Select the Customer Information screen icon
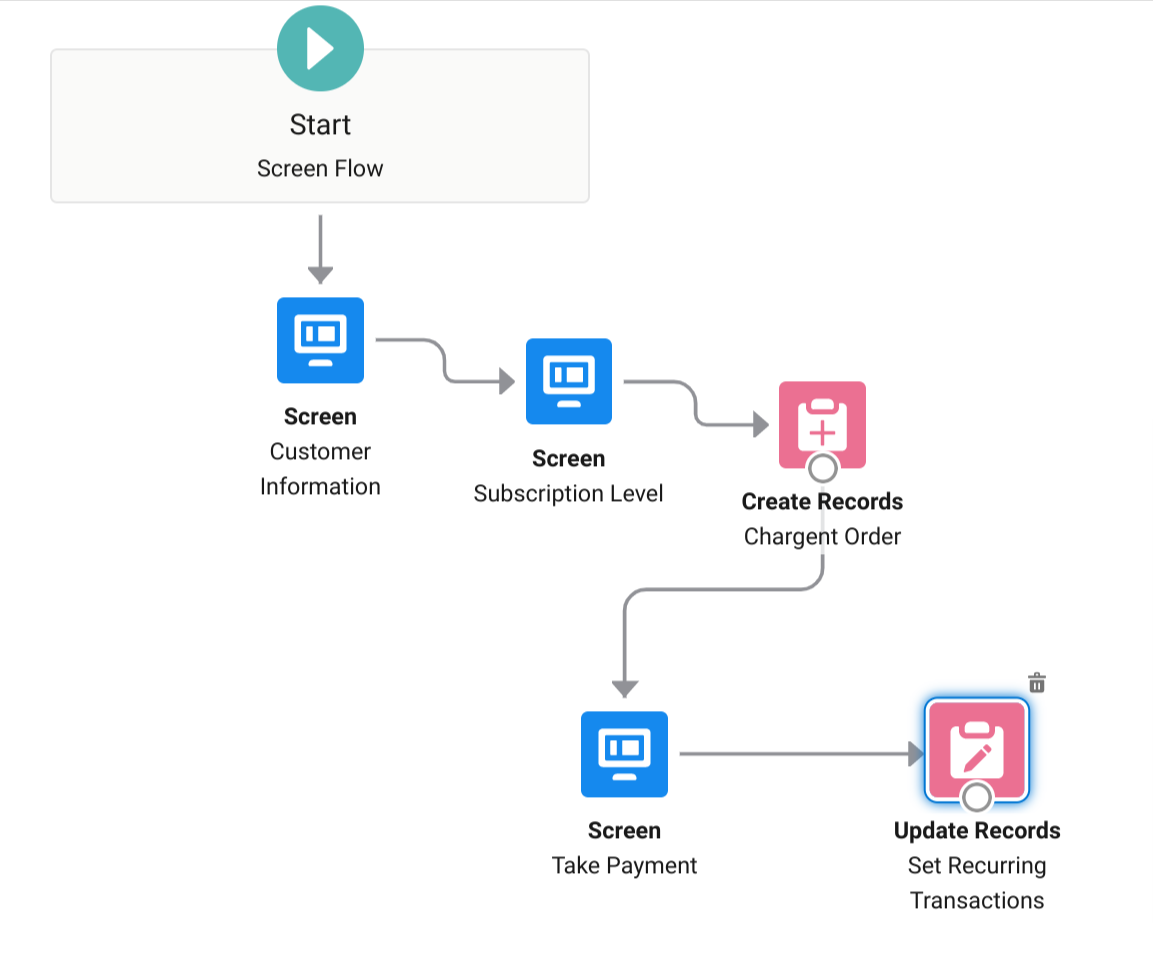 click(320, 340)
